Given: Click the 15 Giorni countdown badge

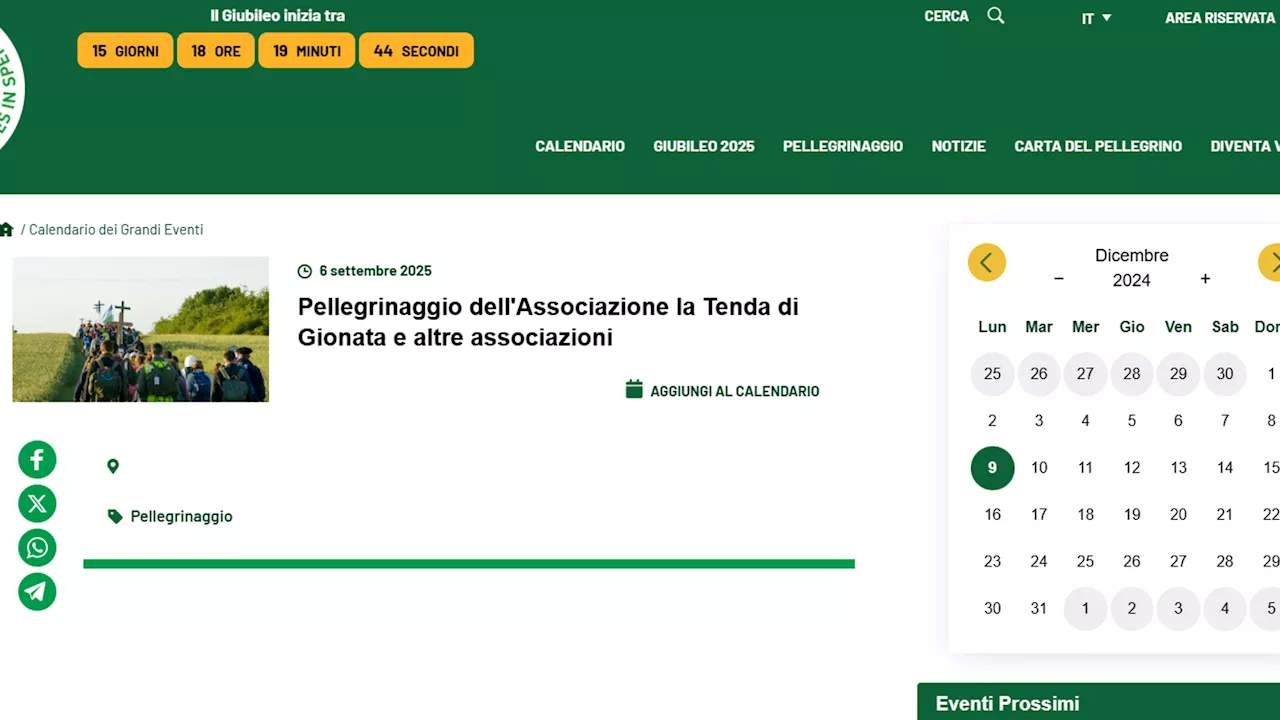Looking at the screenshot, I should pos(125,51).
